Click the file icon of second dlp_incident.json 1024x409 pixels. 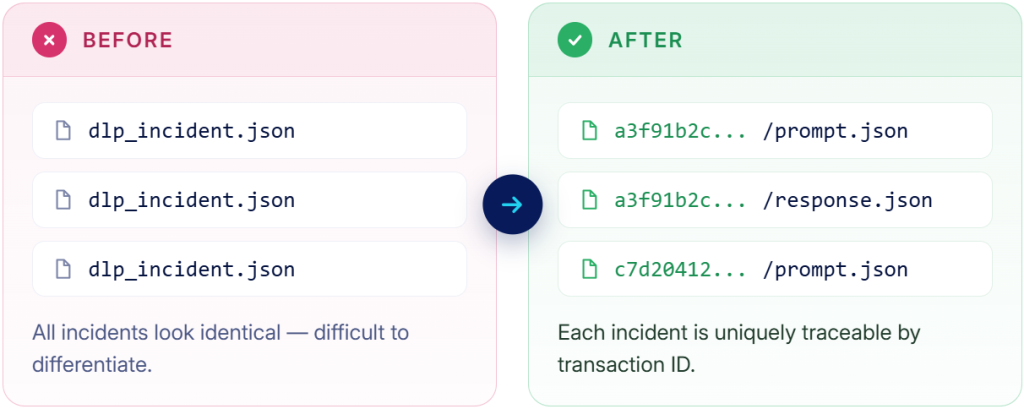point(63,200)
